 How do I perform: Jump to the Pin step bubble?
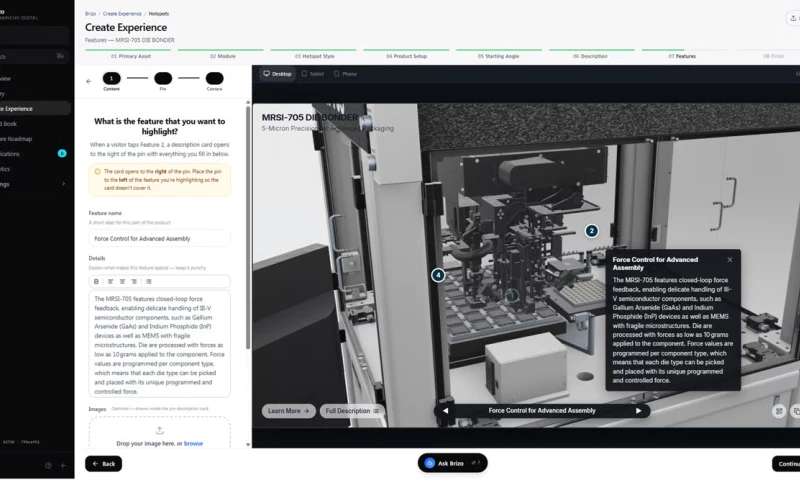tap(163, 78)
